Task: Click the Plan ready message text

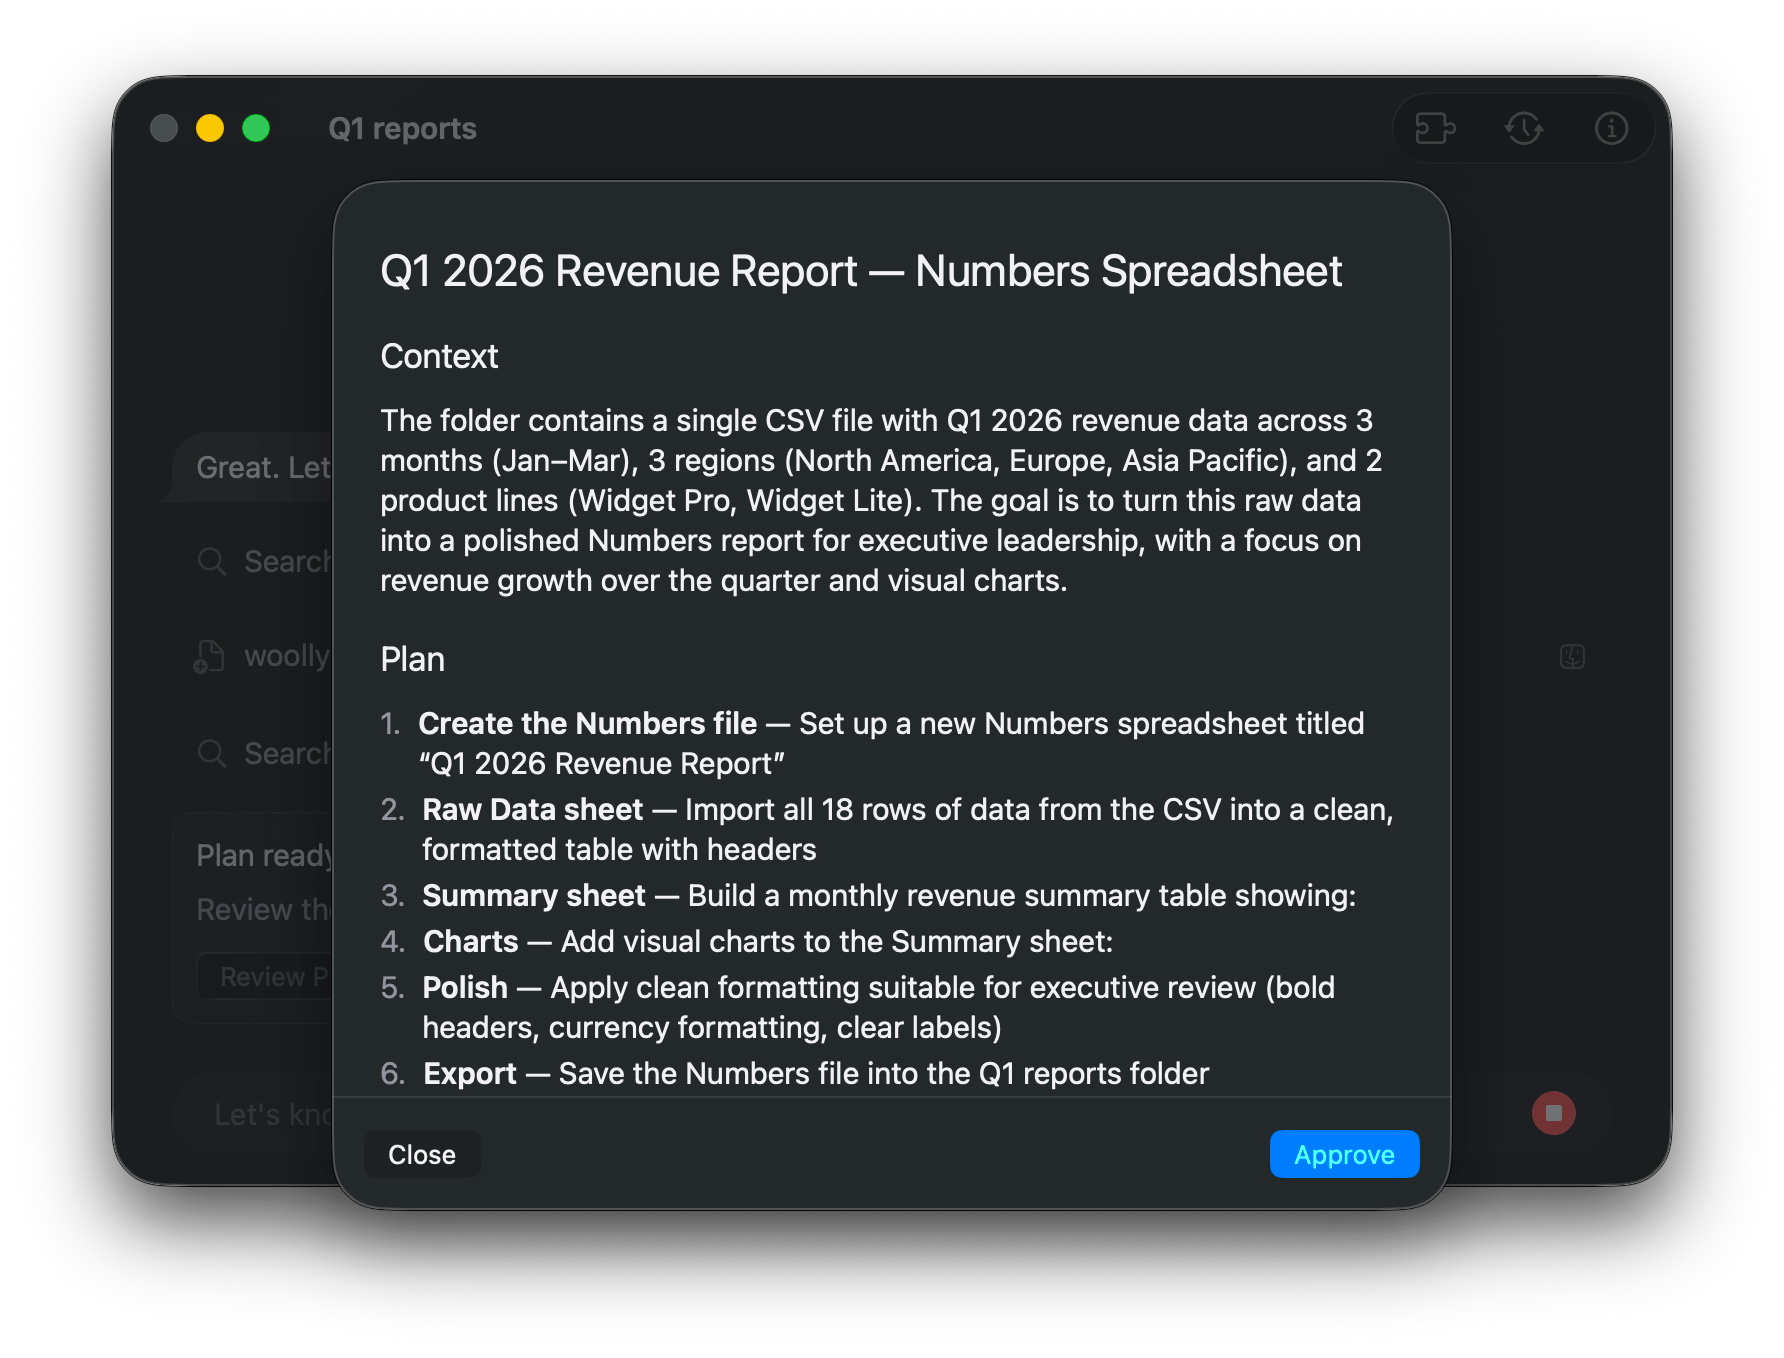Action: click(265, 855)
